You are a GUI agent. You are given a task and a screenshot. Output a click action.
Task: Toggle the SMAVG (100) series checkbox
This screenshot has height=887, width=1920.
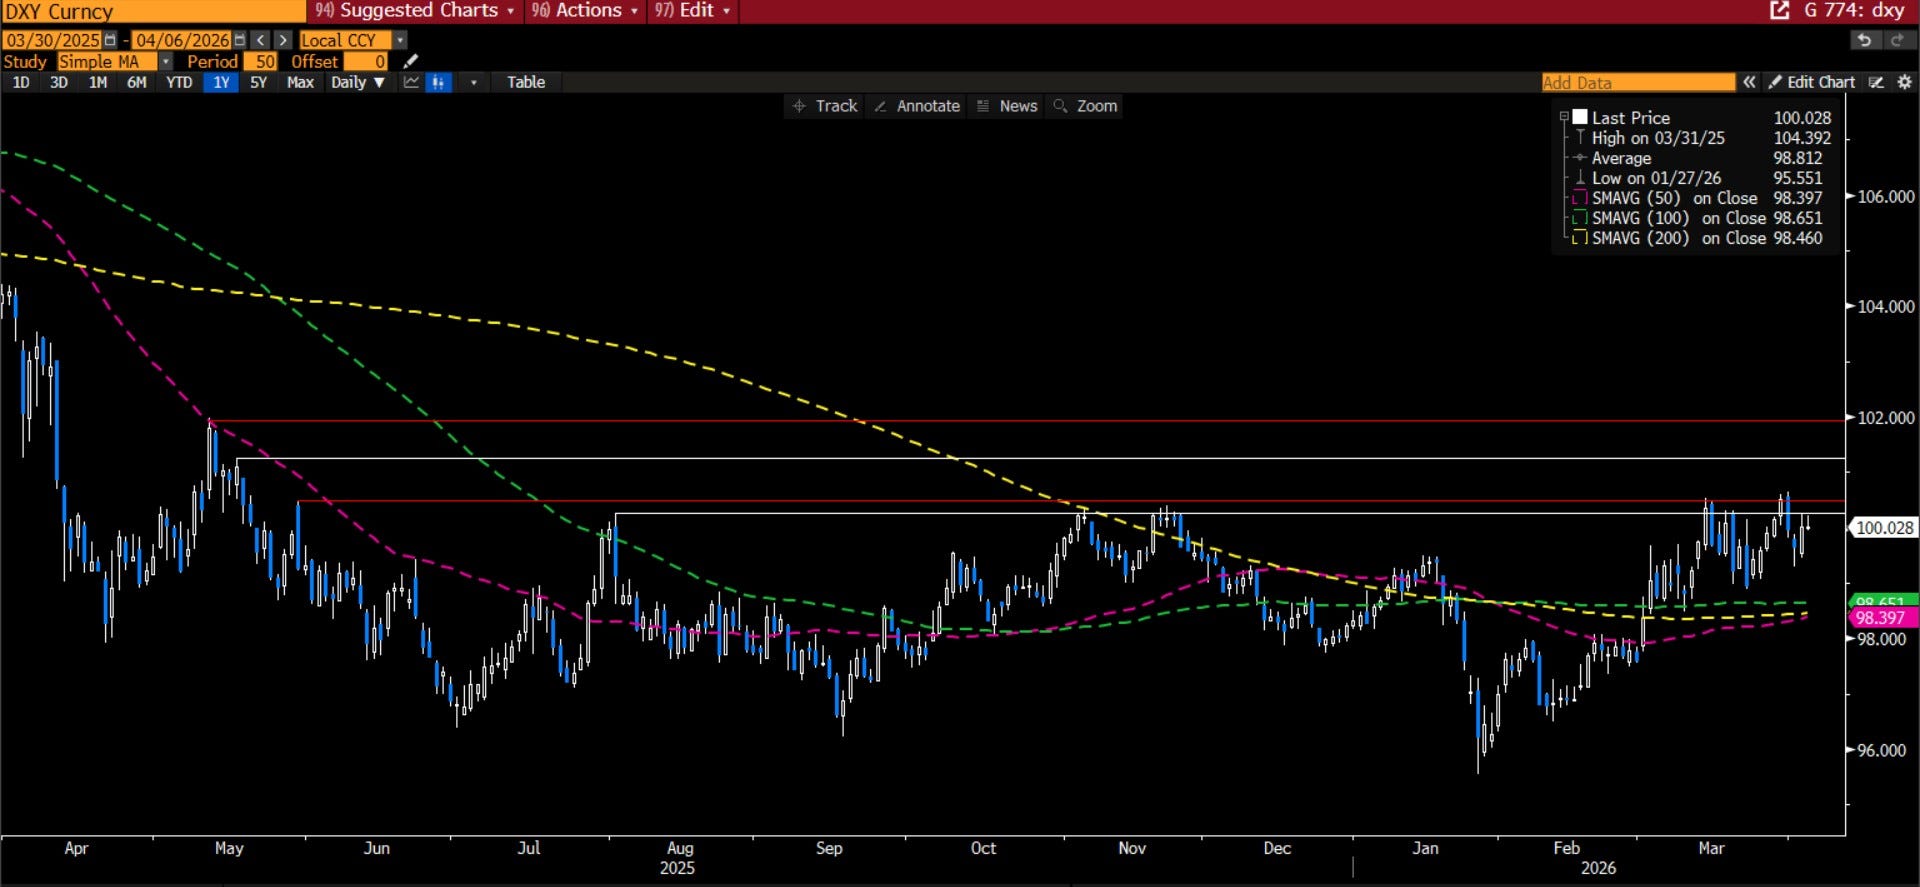click(1579, 218)
